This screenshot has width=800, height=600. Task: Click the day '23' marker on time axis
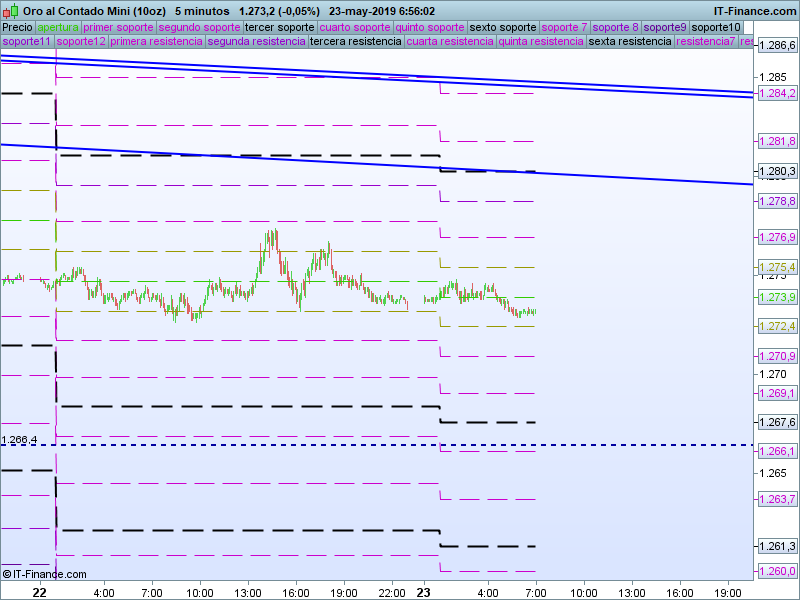tap(423, 592)
